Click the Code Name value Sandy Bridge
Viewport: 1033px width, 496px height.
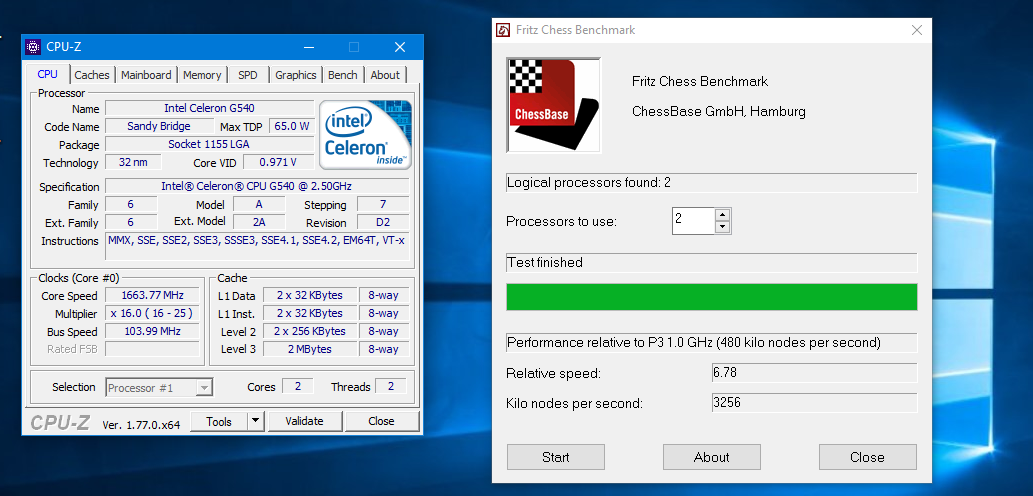point(159,126)
